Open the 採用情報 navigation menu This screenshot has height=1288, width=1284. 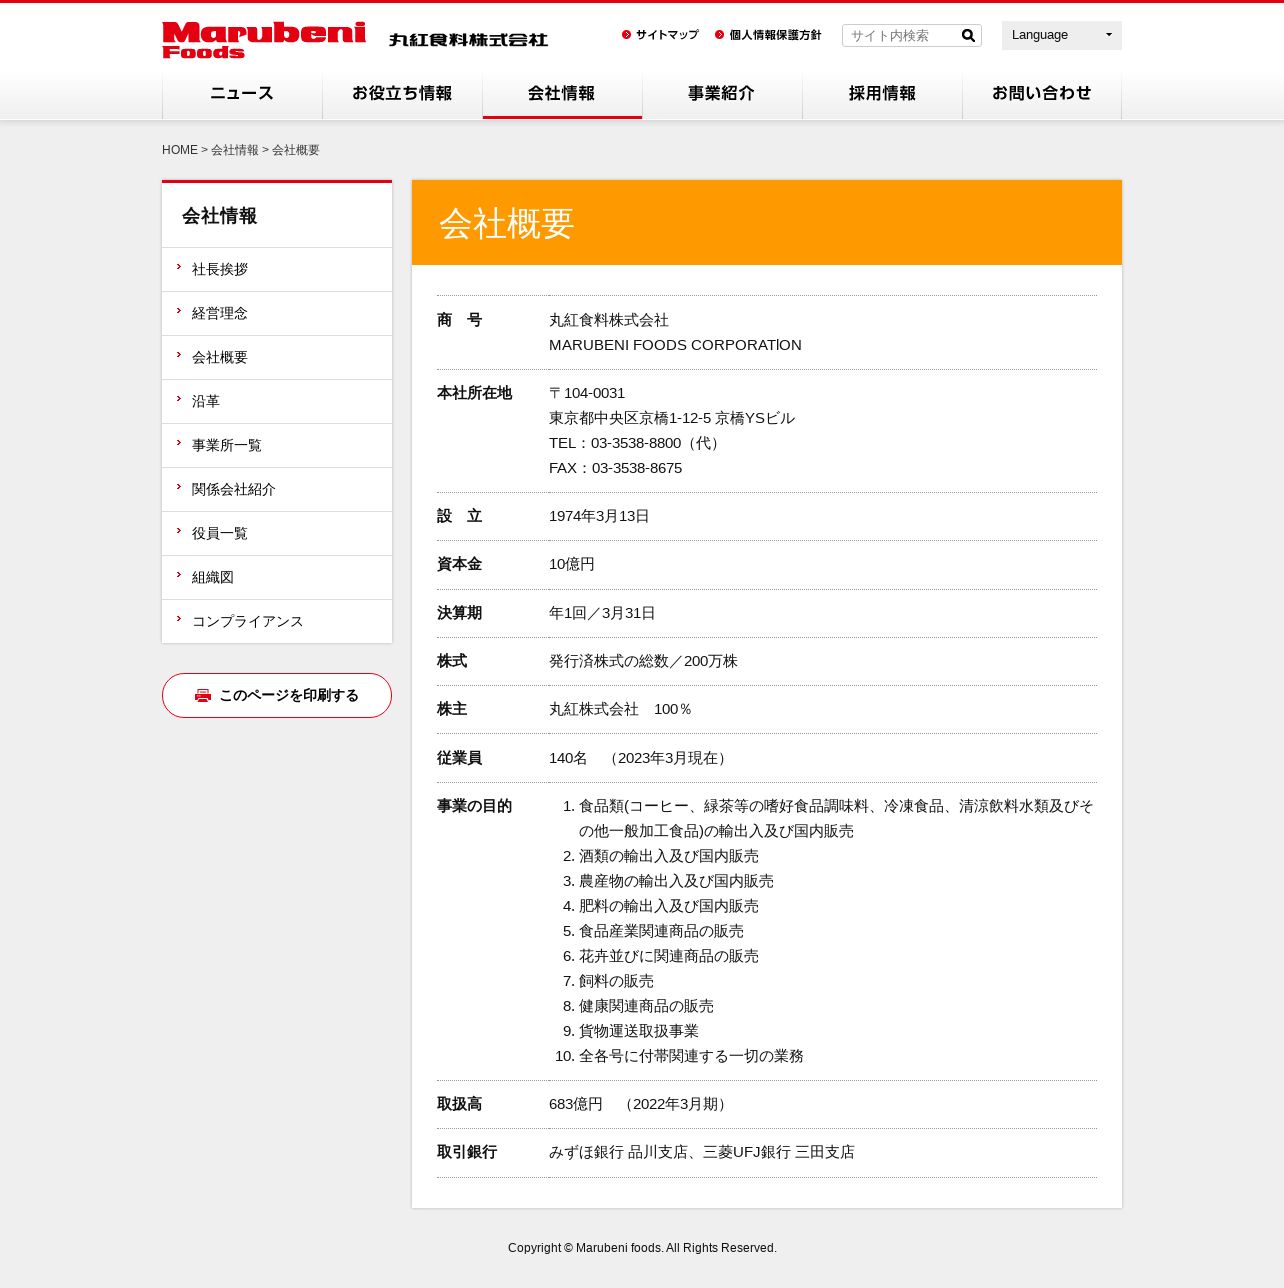[882, 94]
